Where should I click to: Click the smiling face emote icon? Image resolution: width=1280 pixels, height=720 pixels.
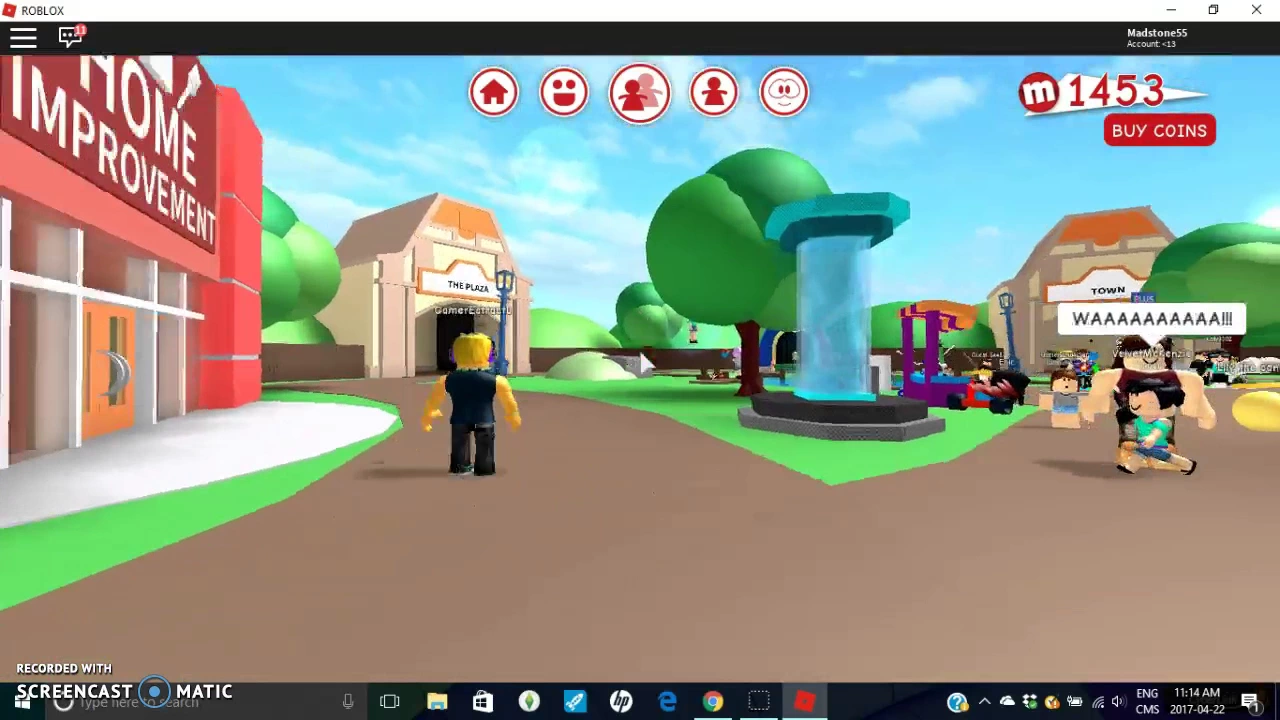coord(784,93)
